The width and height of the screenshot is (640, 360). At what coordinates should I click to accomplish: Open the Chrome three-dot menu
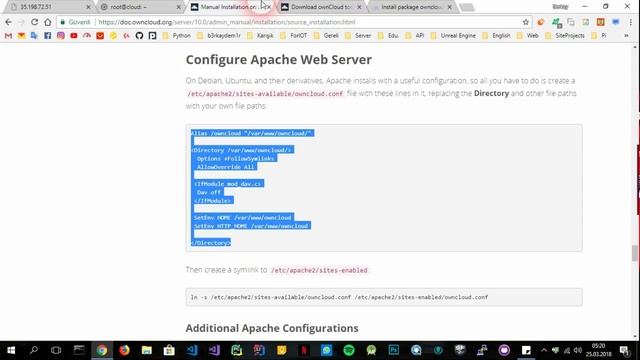tap(631, 22)
